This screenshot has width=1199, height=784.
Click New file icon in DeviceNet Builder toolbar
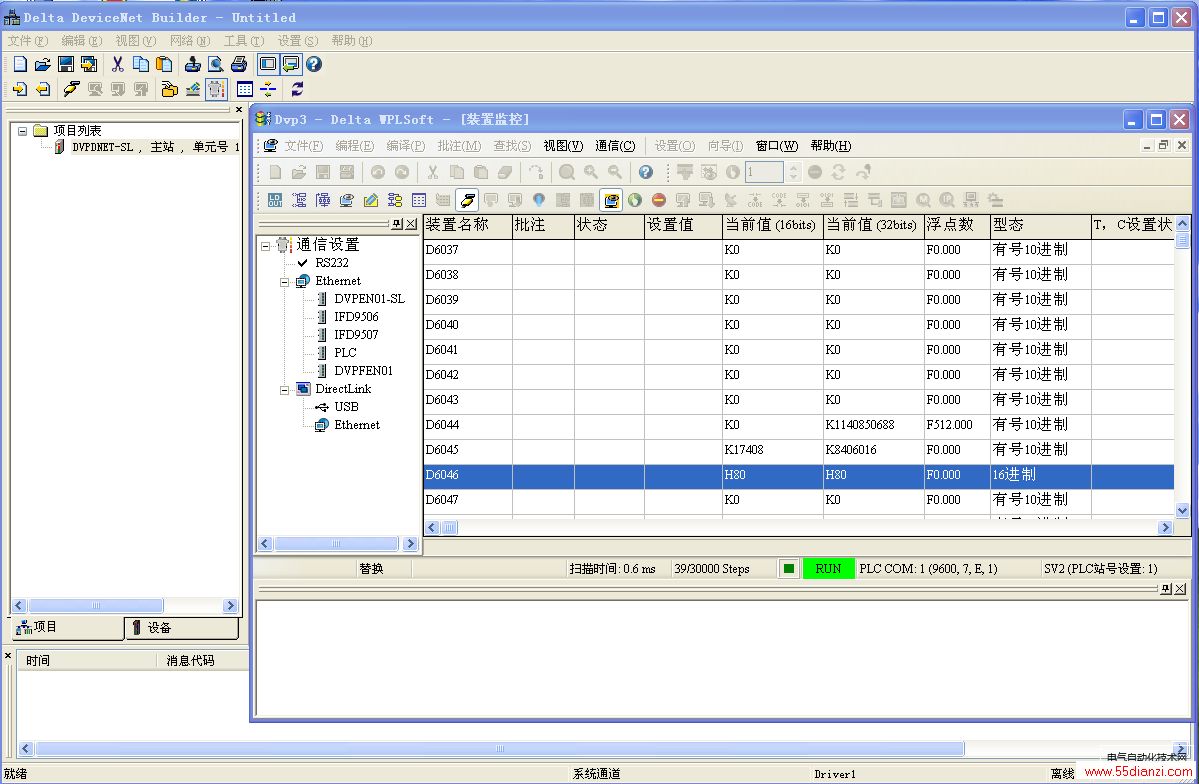click(x=21, y=64)
